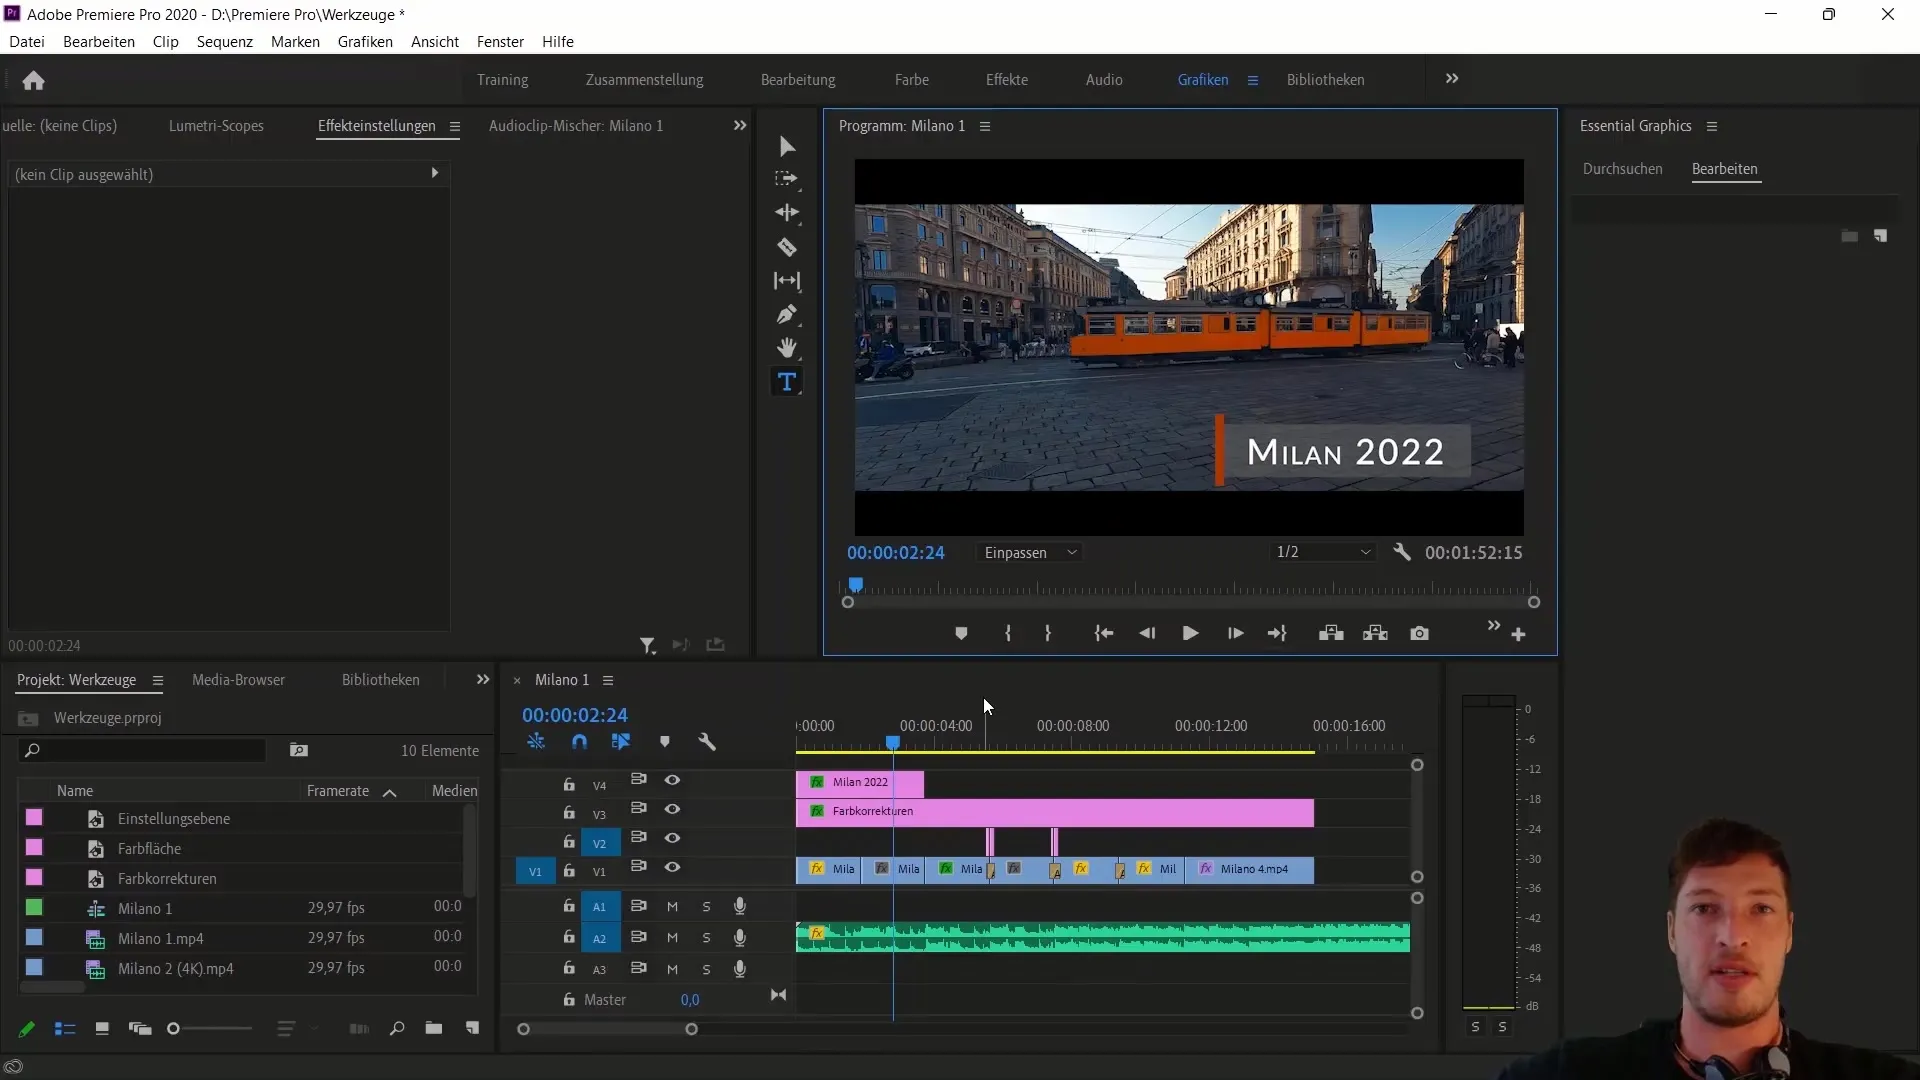This screenshot has width=1920, height=1080.
Task: Select the Ripple Edit tool
Action: (x=787, y=213)
